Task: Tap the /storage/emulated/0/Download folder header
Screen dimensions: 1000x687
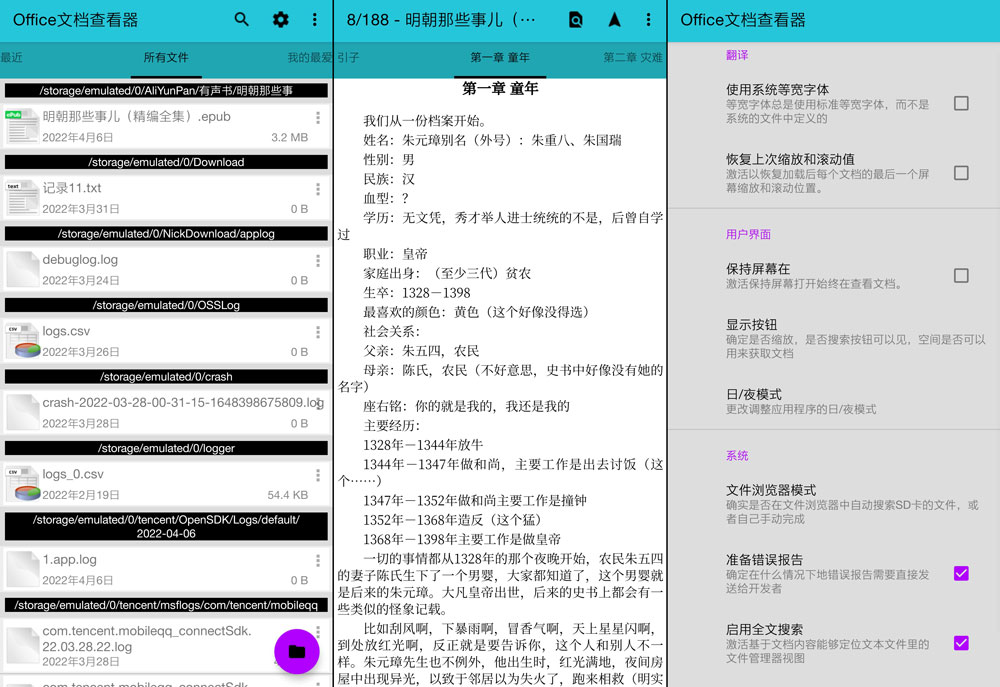Action: click(x=166, y=162)
